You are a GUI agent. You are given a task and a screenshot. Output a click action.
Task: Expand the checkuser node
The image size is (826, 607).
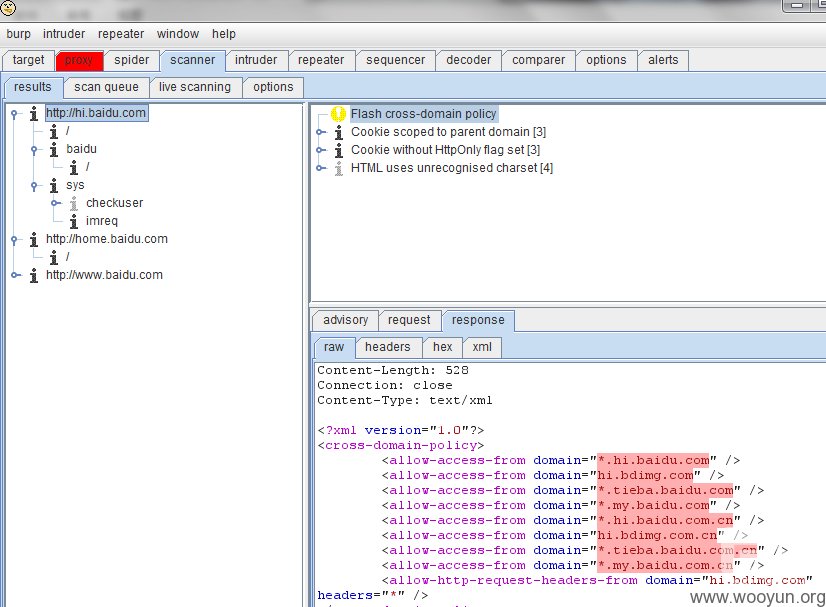(55, 203)
